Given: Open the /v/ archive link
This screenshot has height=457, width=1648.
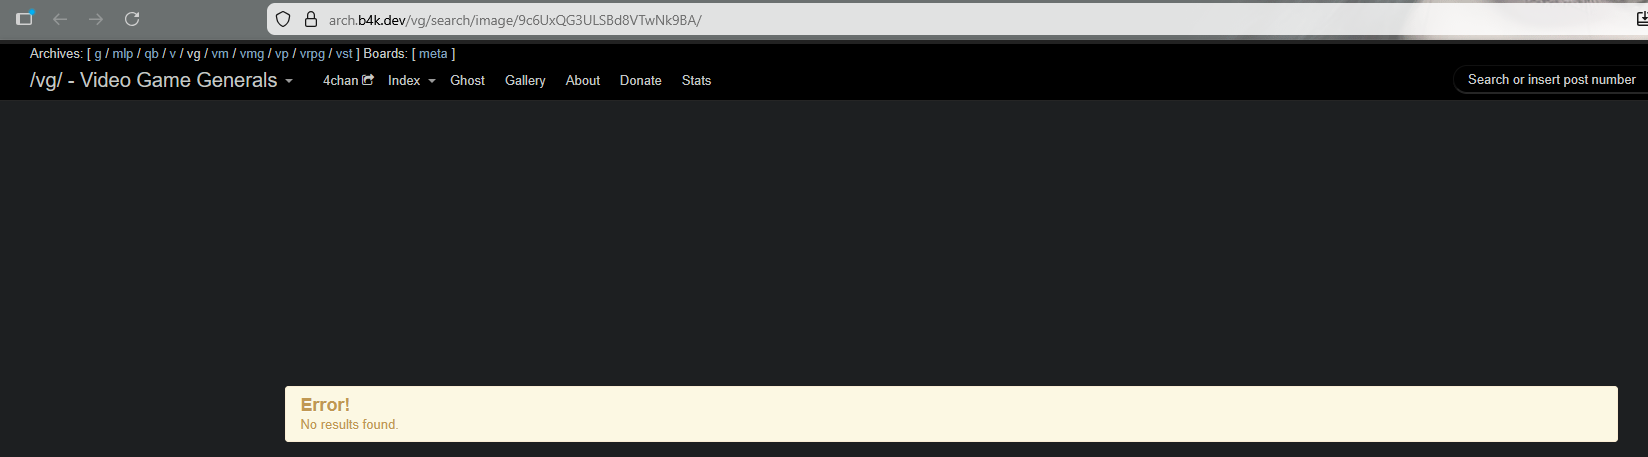Looking at the screenshot, I should tap(173, 54).
